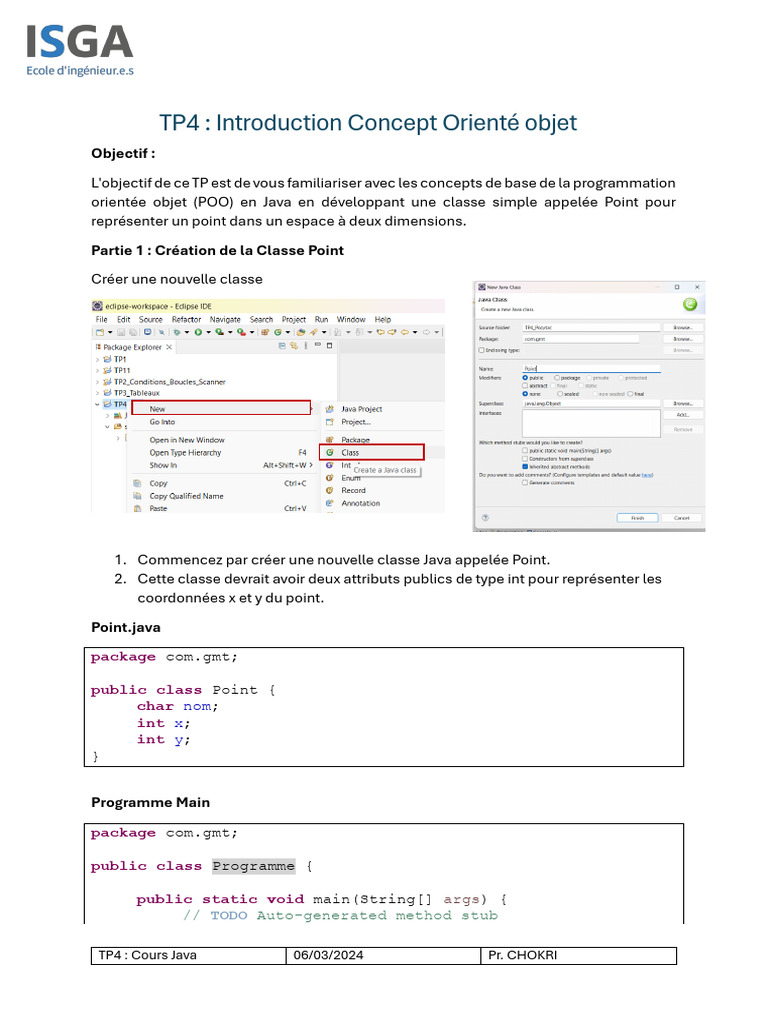Minimize the Package Explorer view
Screen dimensions: 768x1024
point(317,345)
